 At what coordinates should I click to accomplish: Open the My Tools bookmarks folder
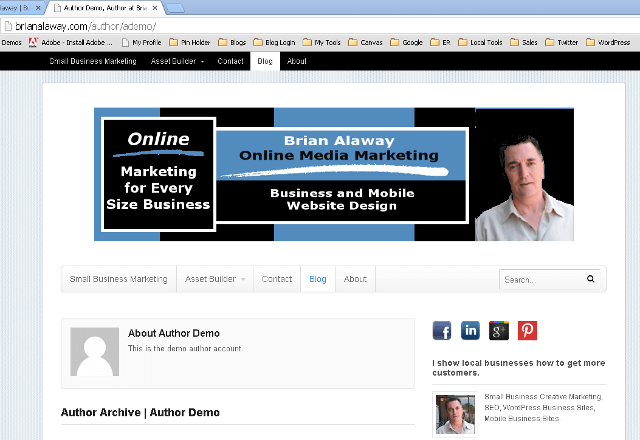[321, 42]
